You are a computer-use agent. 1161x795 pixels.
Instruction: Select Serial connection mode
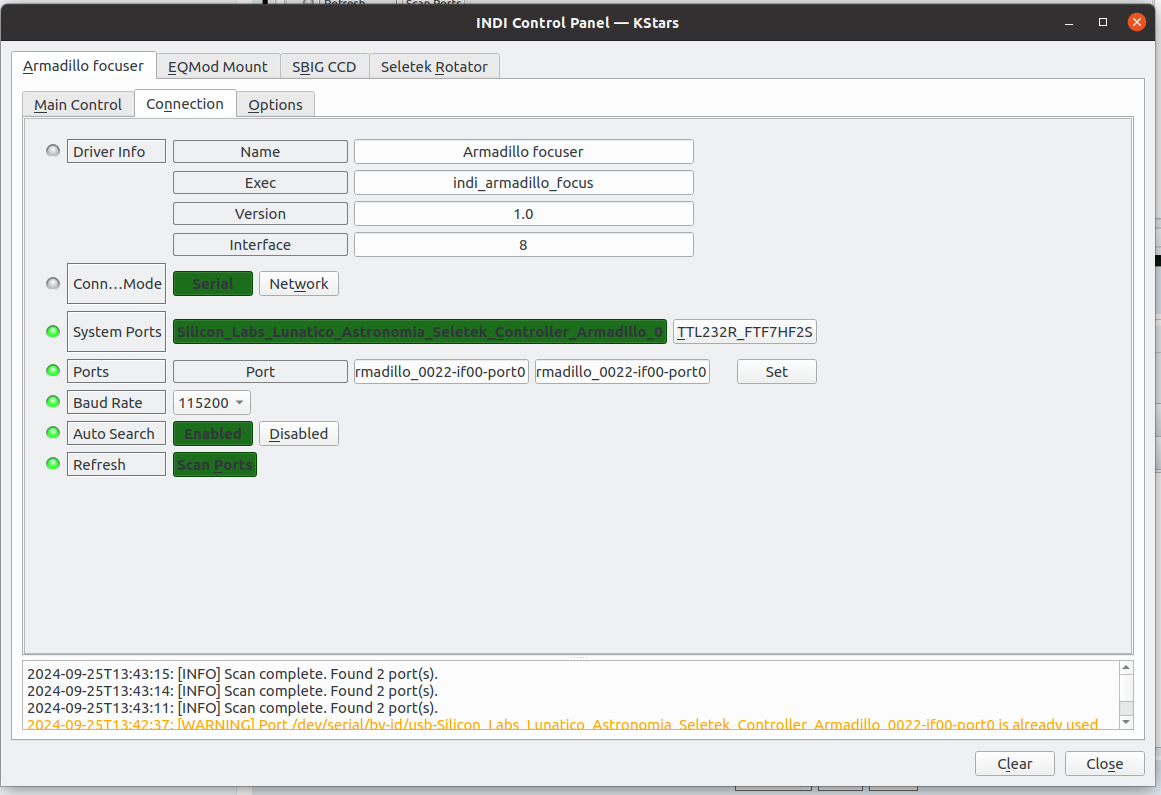click(213, 284)
